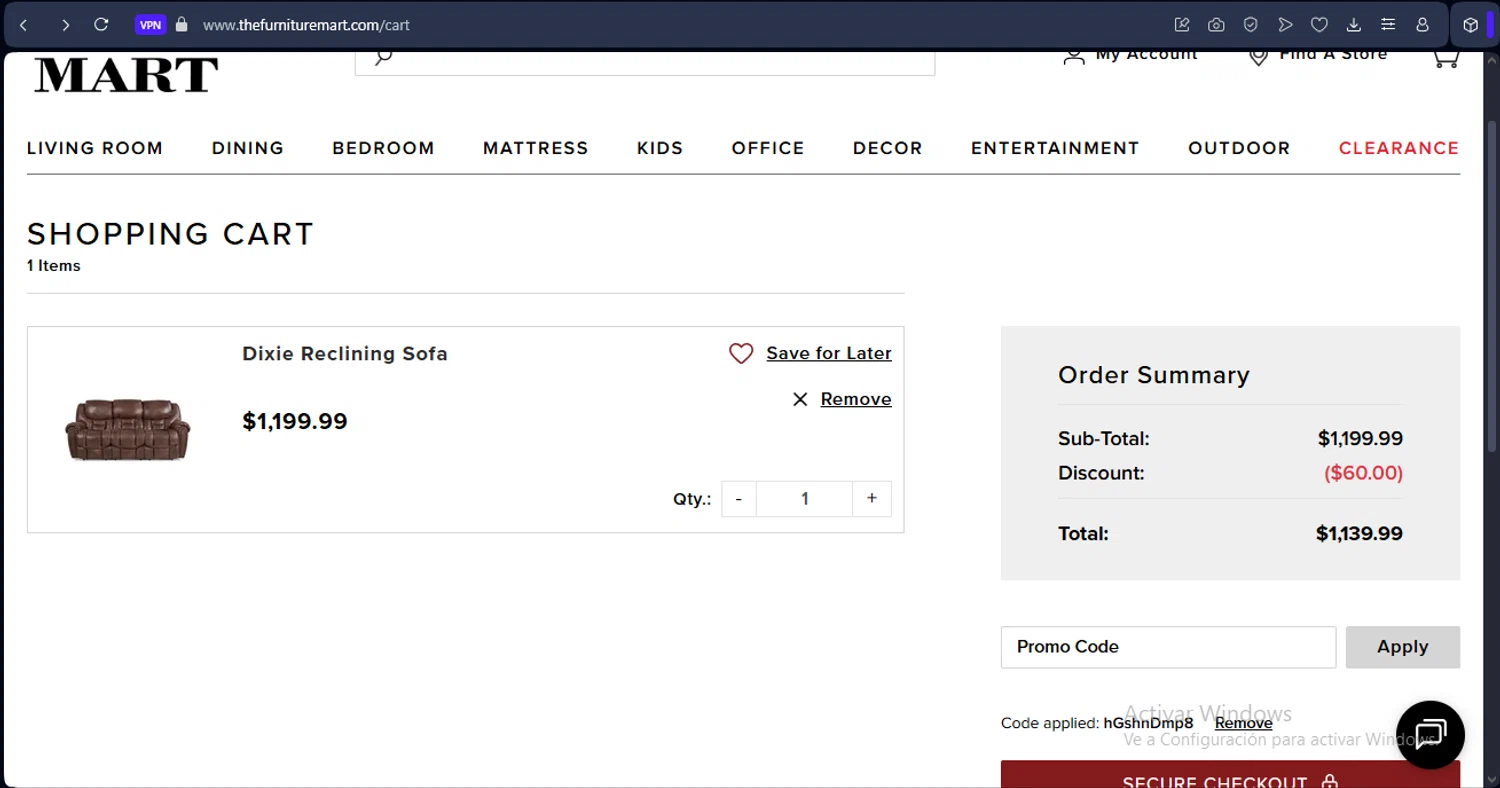Click the quantity field showing 1
This screenshot has width=1500, height=788.
pos(805,499)
